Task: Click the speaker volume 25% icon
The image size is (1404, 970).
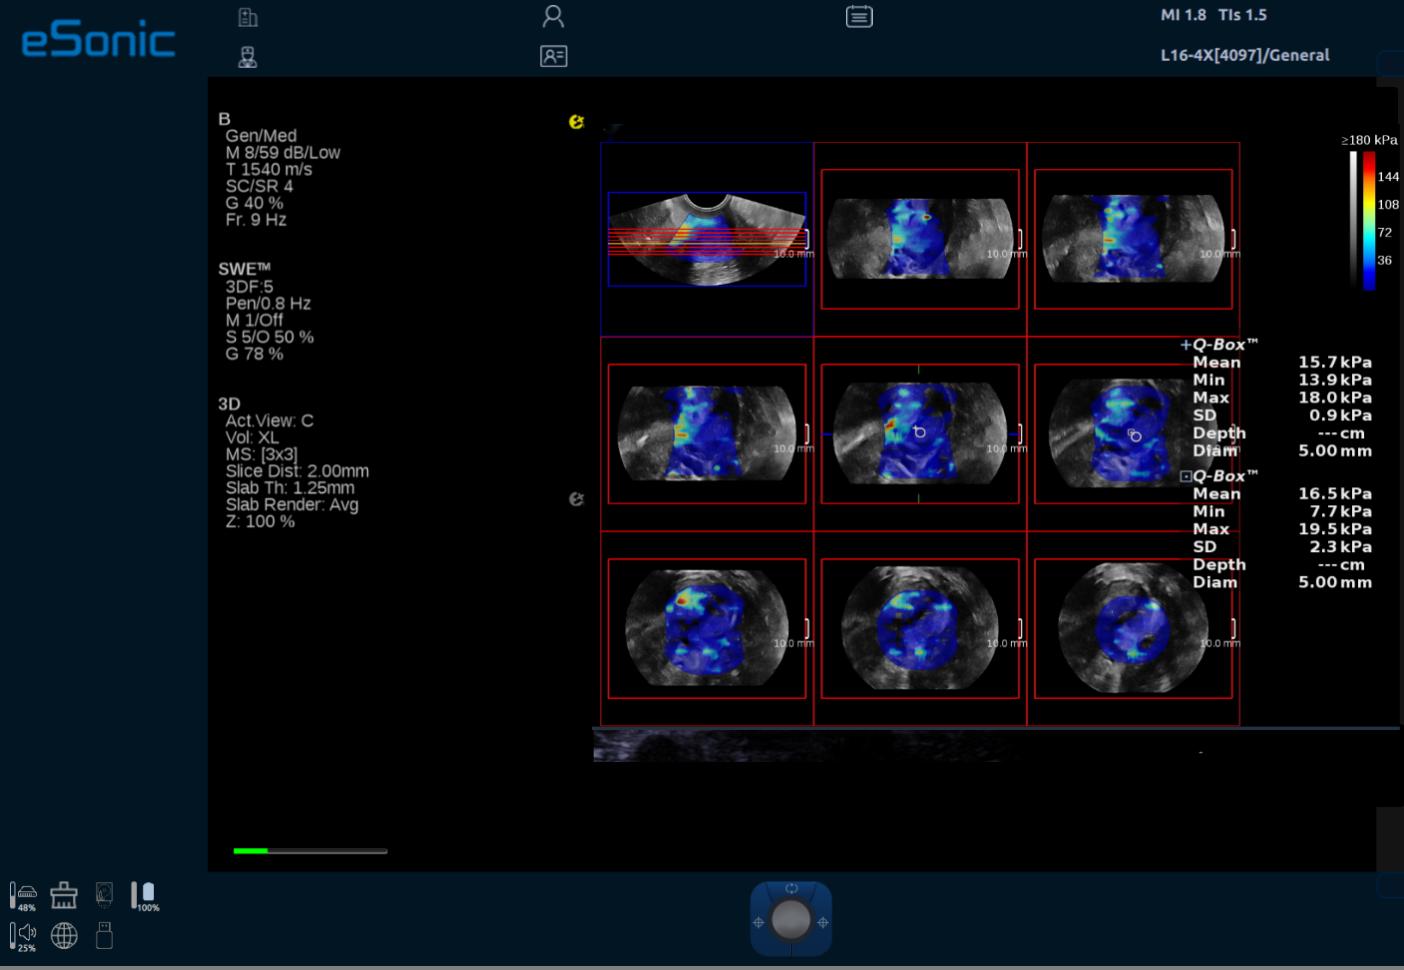Action: coord(24,936)
